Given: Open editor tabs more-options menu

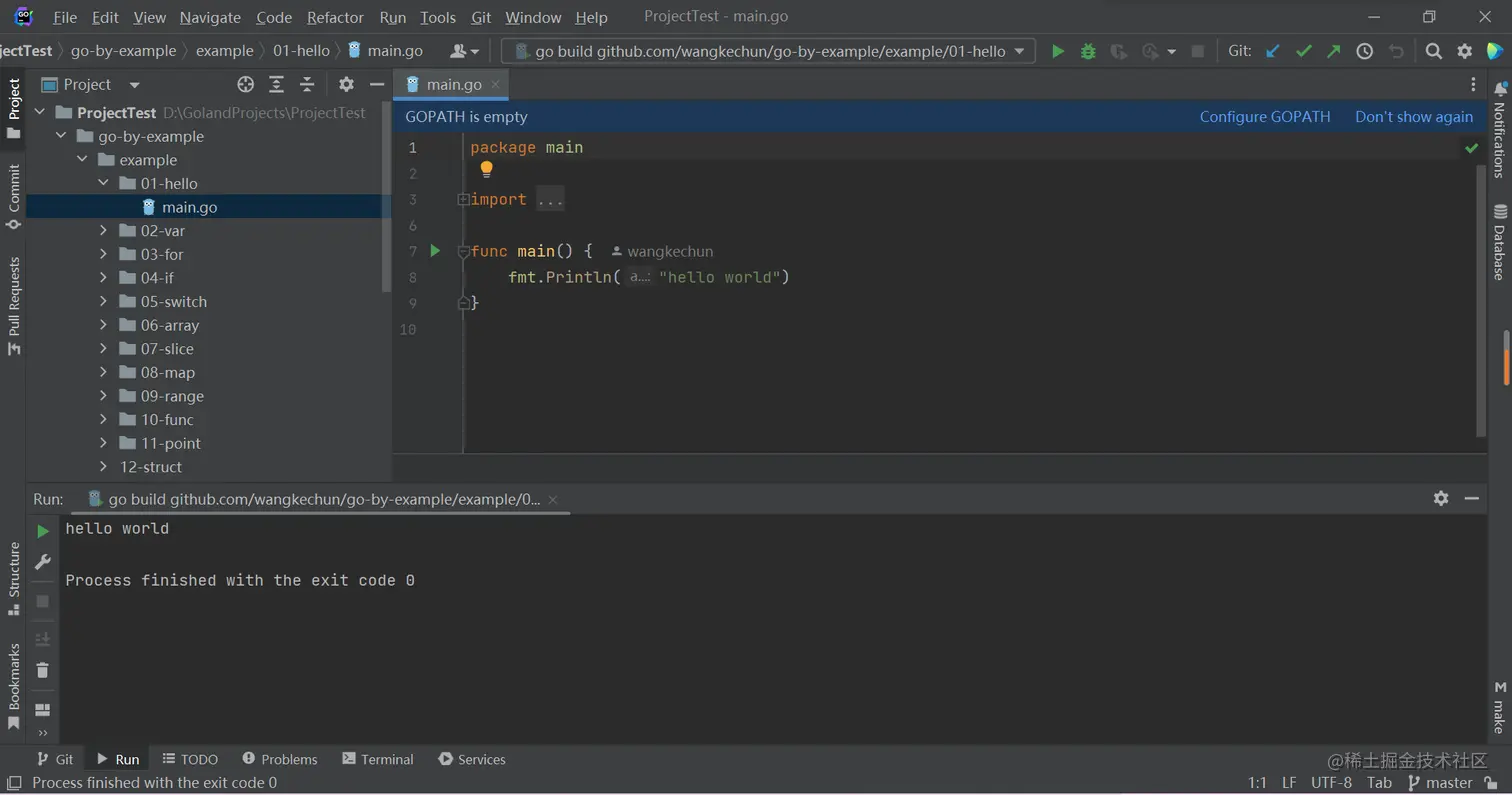Looking at the screenshot, I should [1473, 85].
